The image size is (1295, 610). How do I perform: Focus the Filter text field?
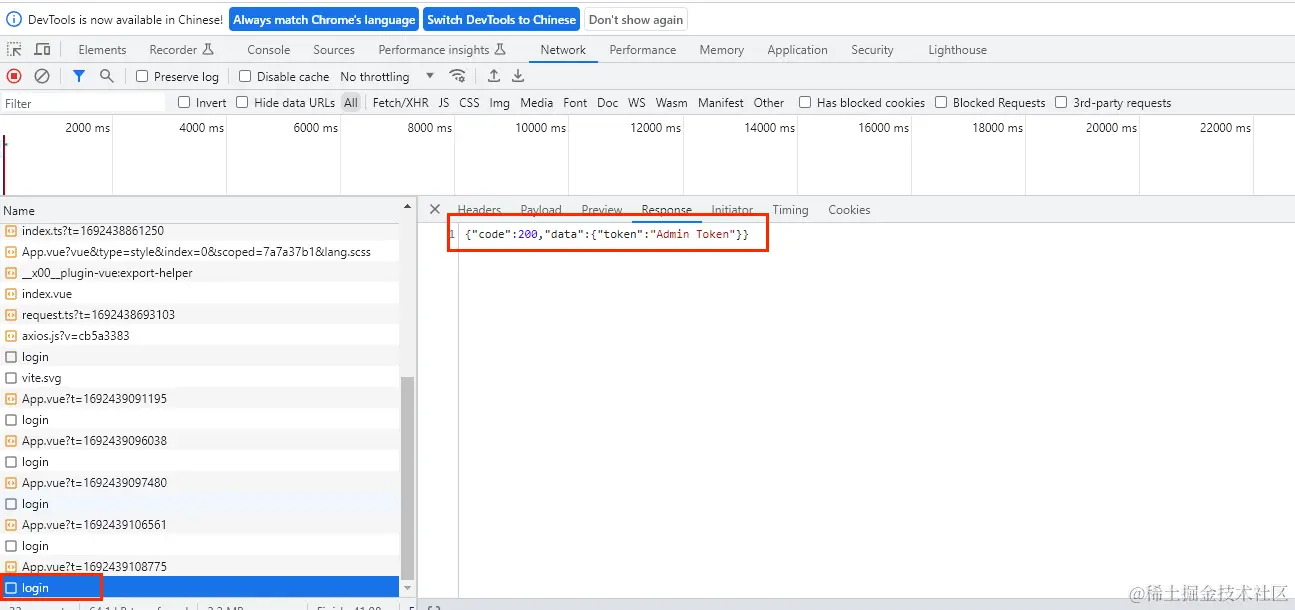click(84, 103)
